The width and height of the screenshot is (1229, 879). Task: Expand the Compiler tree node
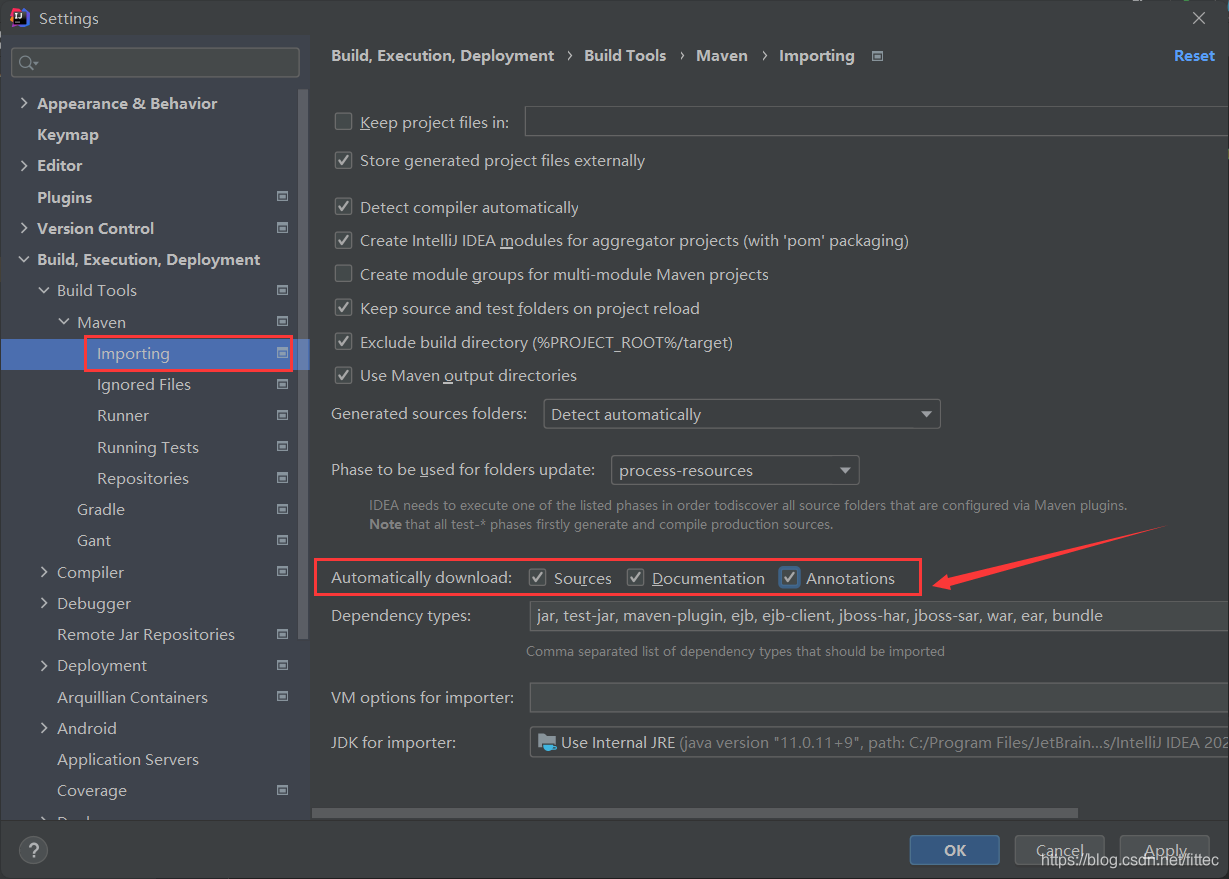tap(44, 572)
